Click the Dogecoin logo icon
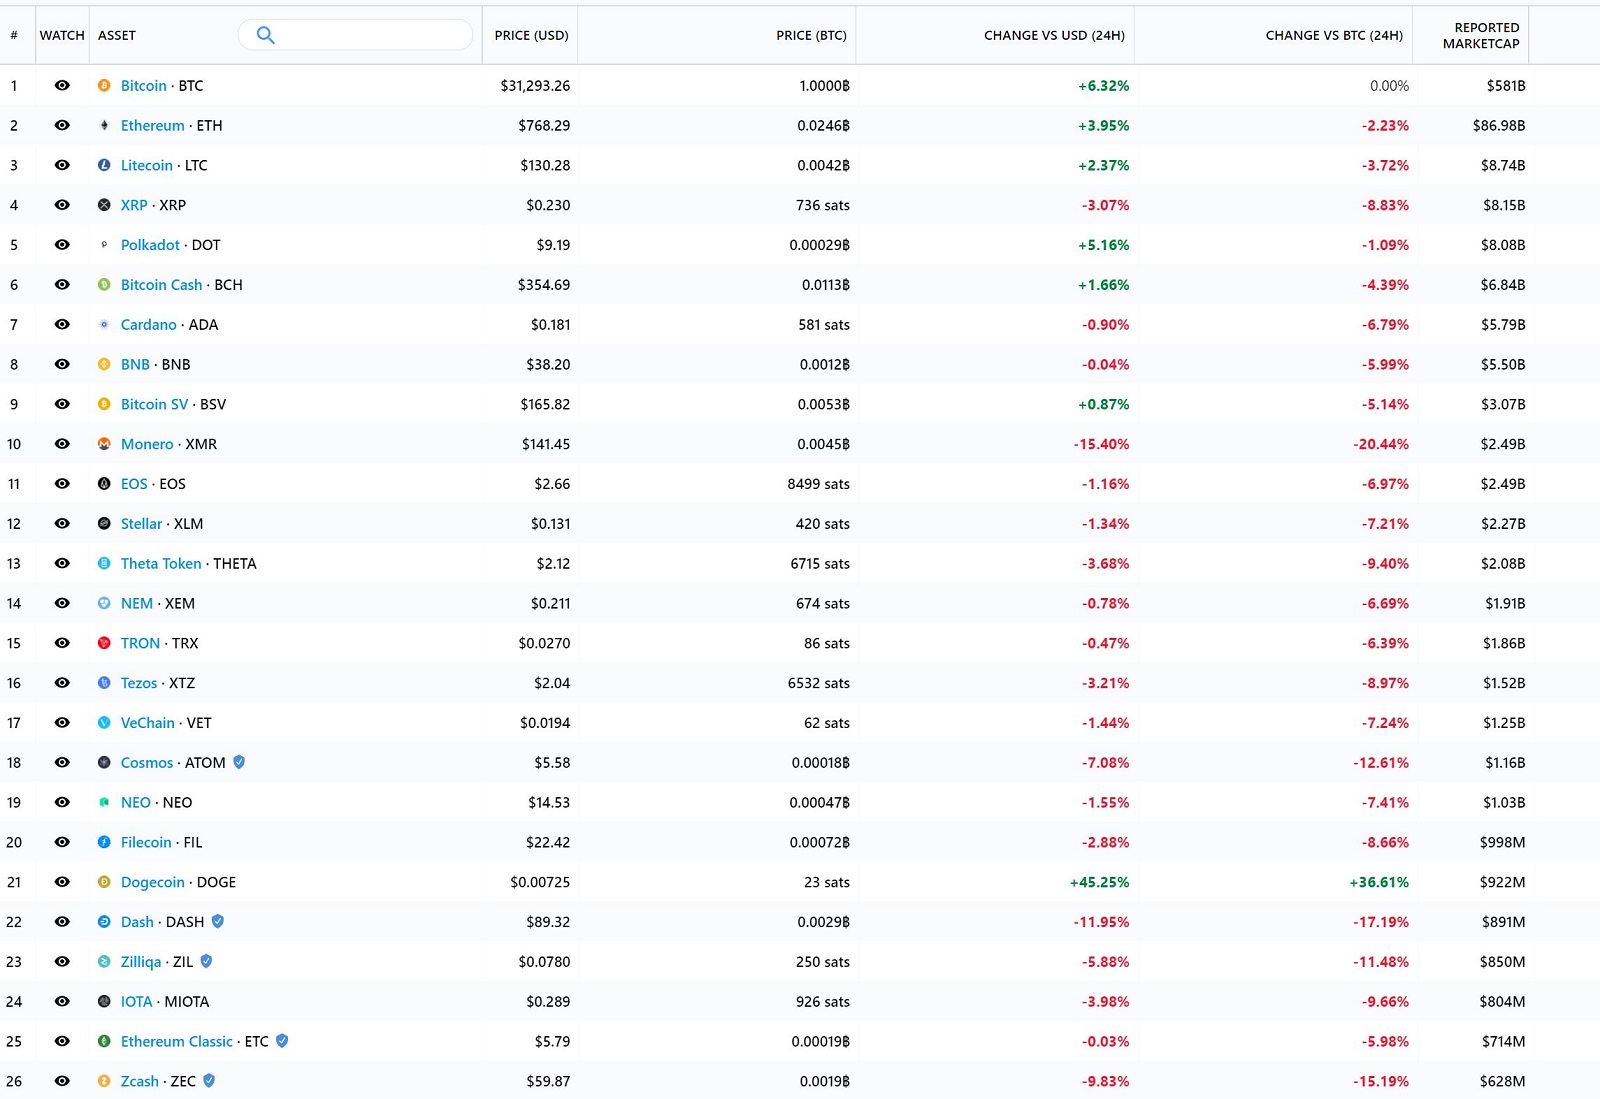Screen dimensions: 1600x1099 point(104,882)
